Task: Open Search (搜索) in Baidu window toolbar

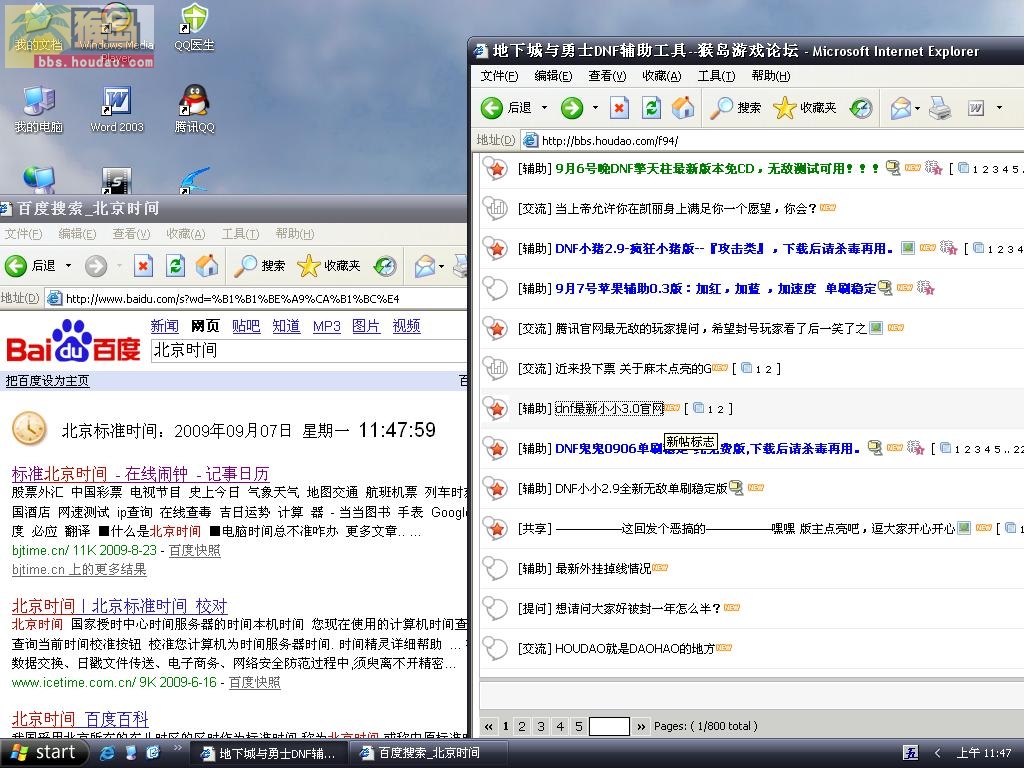Action: click(x=260, y=266)
